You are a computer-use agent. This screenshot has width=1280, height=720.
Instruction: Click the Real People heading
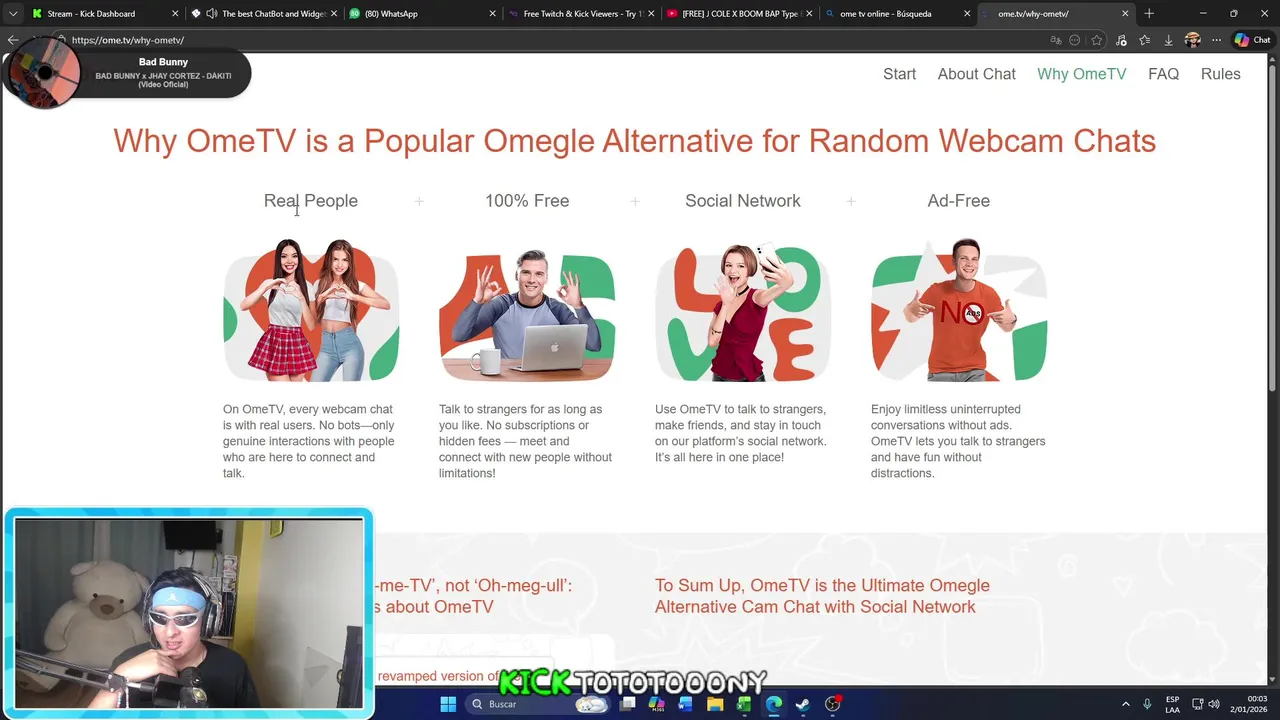click(x=310, y=201)
